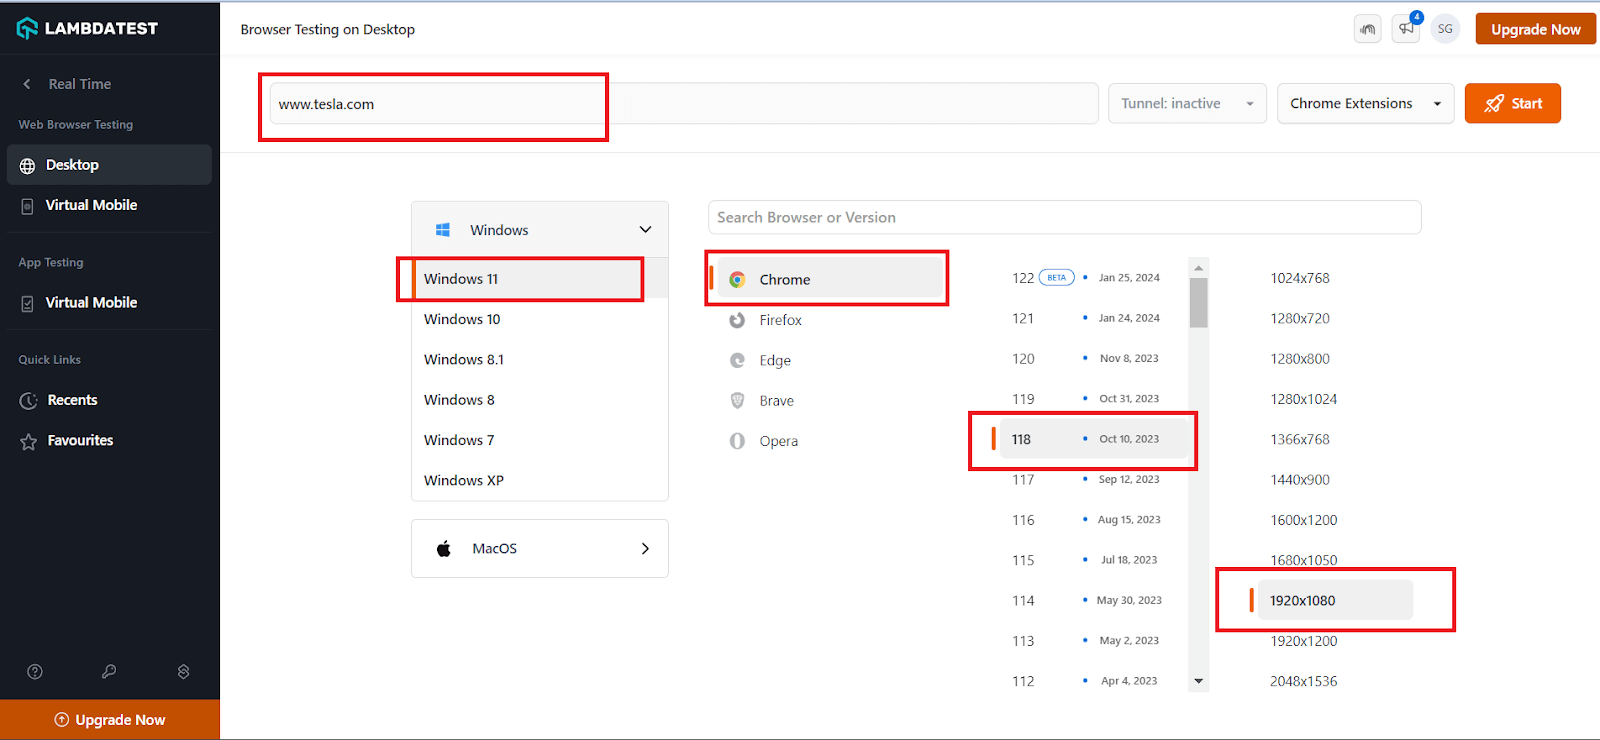Click the help question mark icon
Screen dimensions: 1600x740
coord(35,672)
